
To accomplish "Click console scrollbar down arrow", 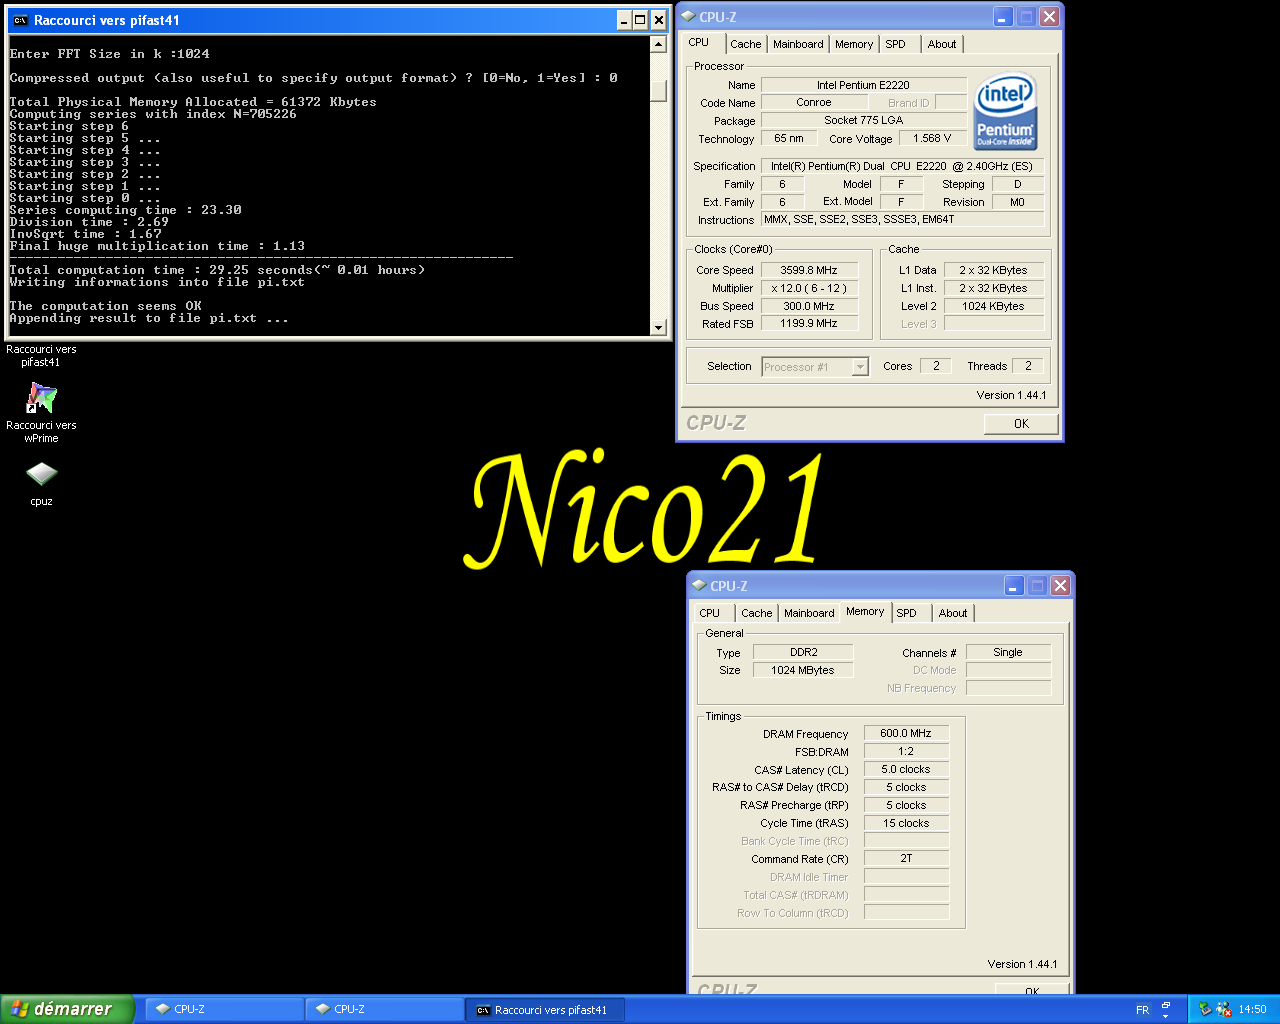I will (658, 328).
